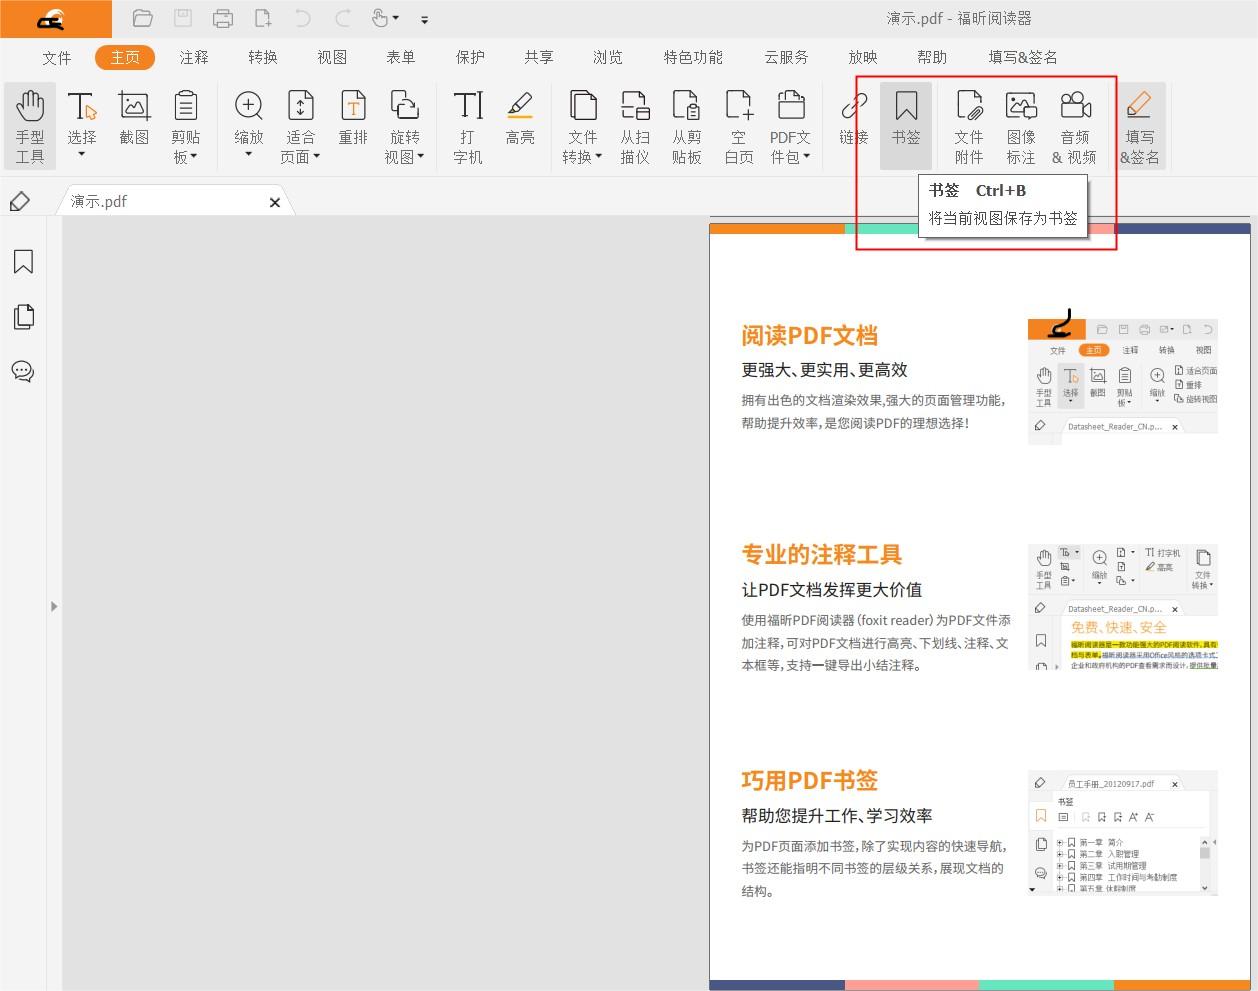Viewport: 1258px width, 991px height.
Task: Collapse the left sidebar with the arrow
Action: pos(54,606)
